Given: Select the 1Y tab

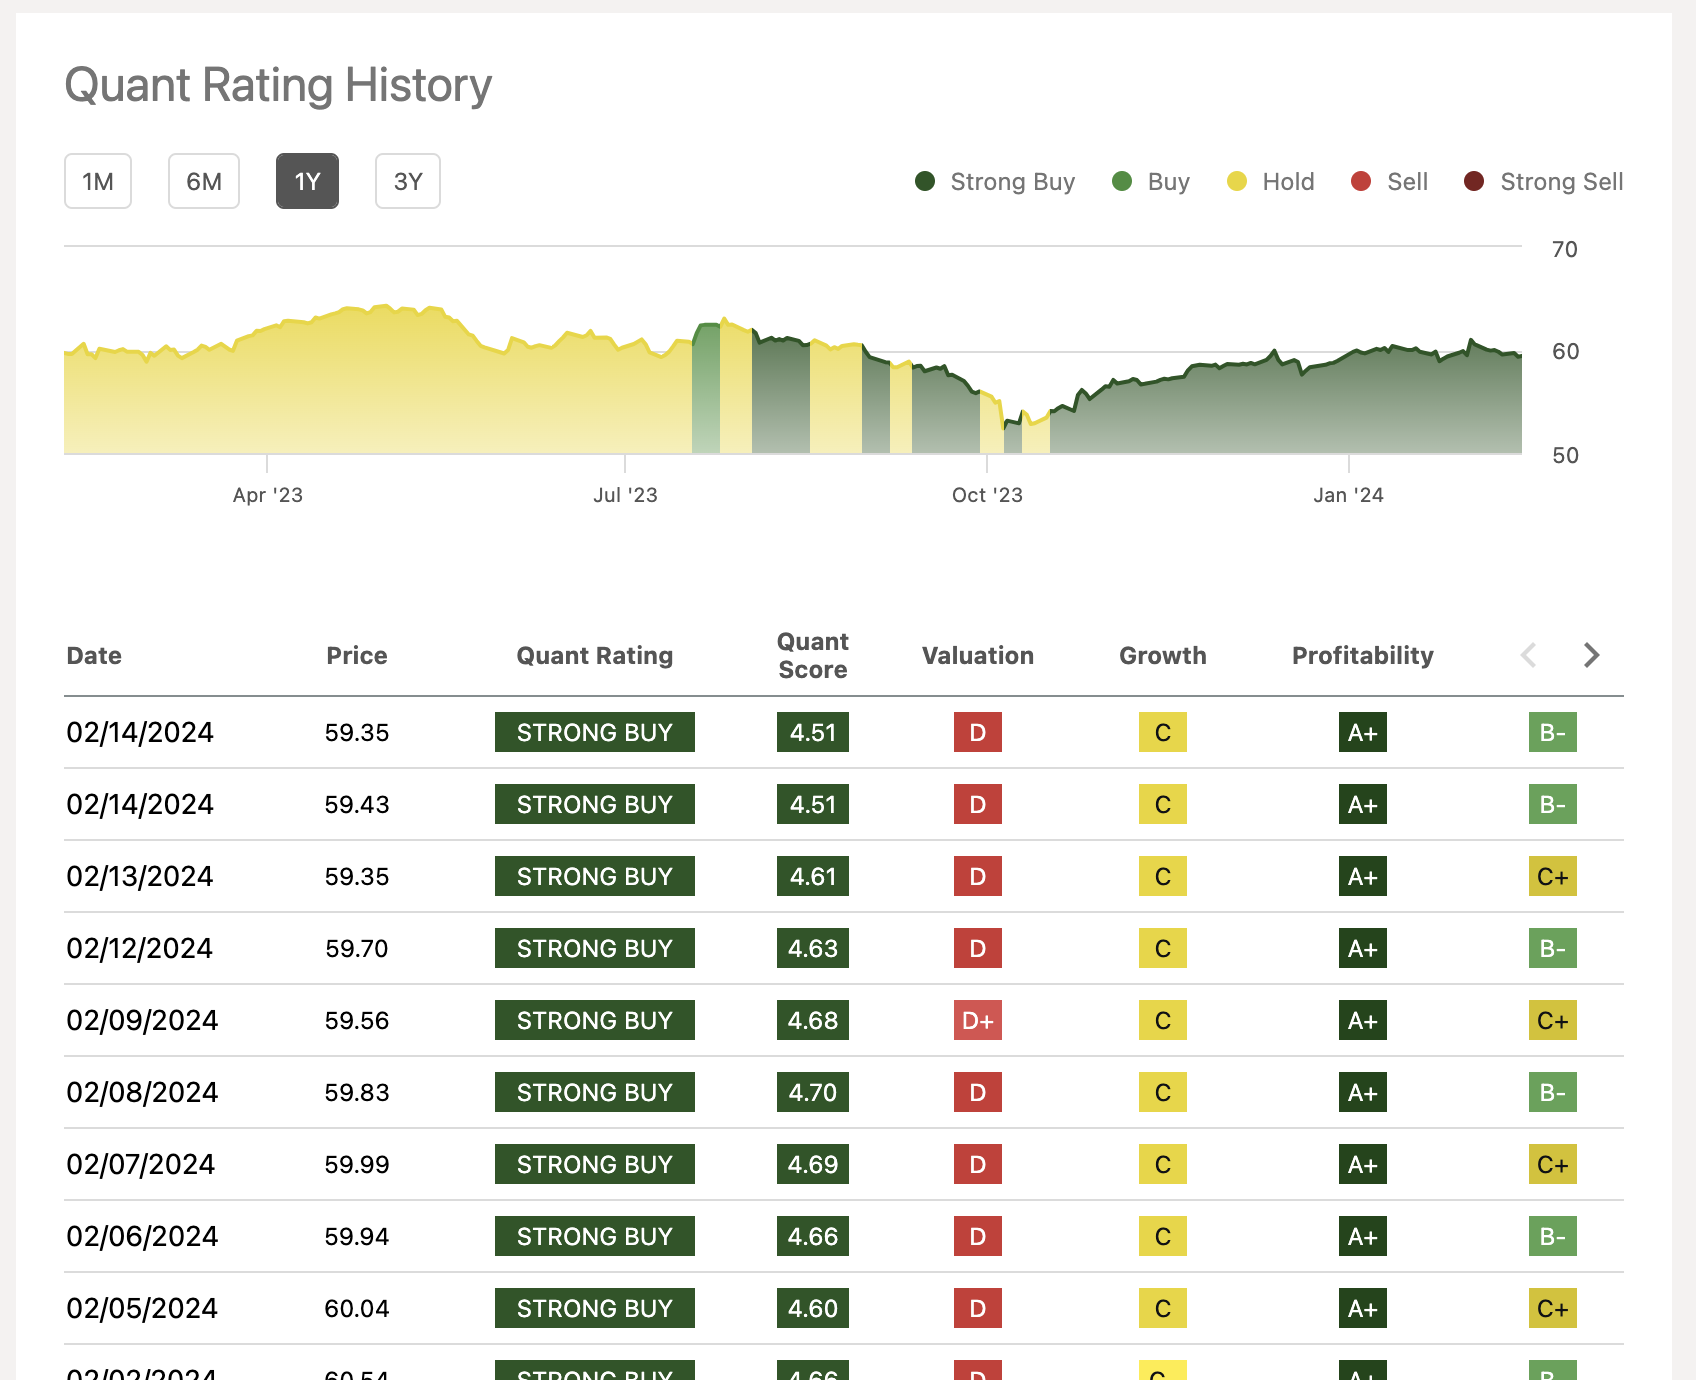Looking at the screenshot, I should point(307,181).
